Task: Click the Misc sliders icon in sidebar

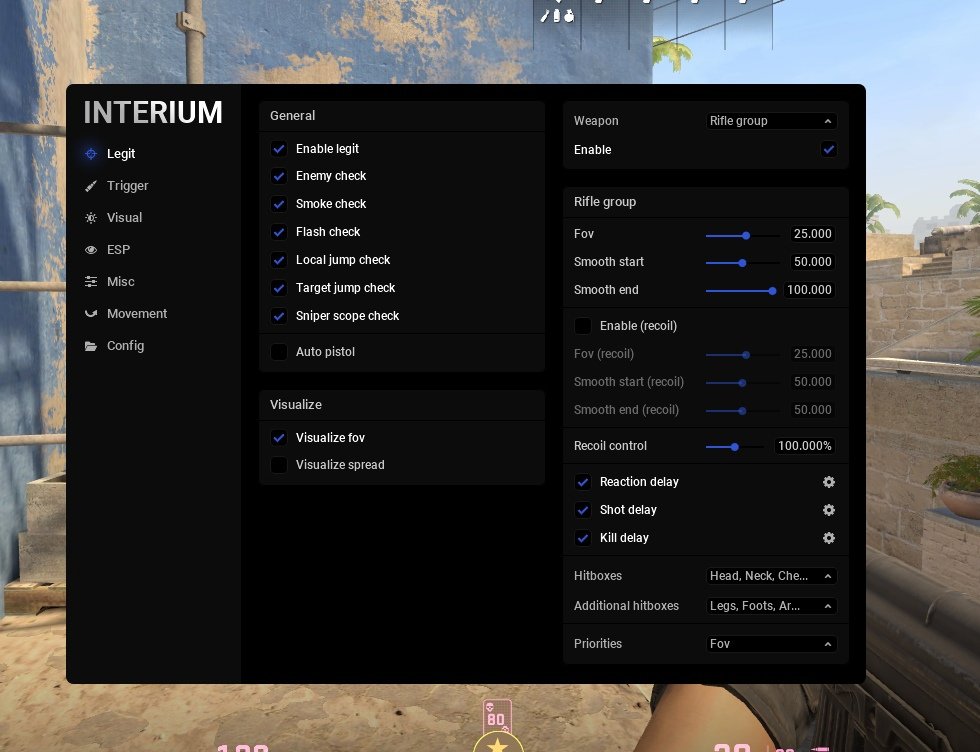Action: click(91, 281)
